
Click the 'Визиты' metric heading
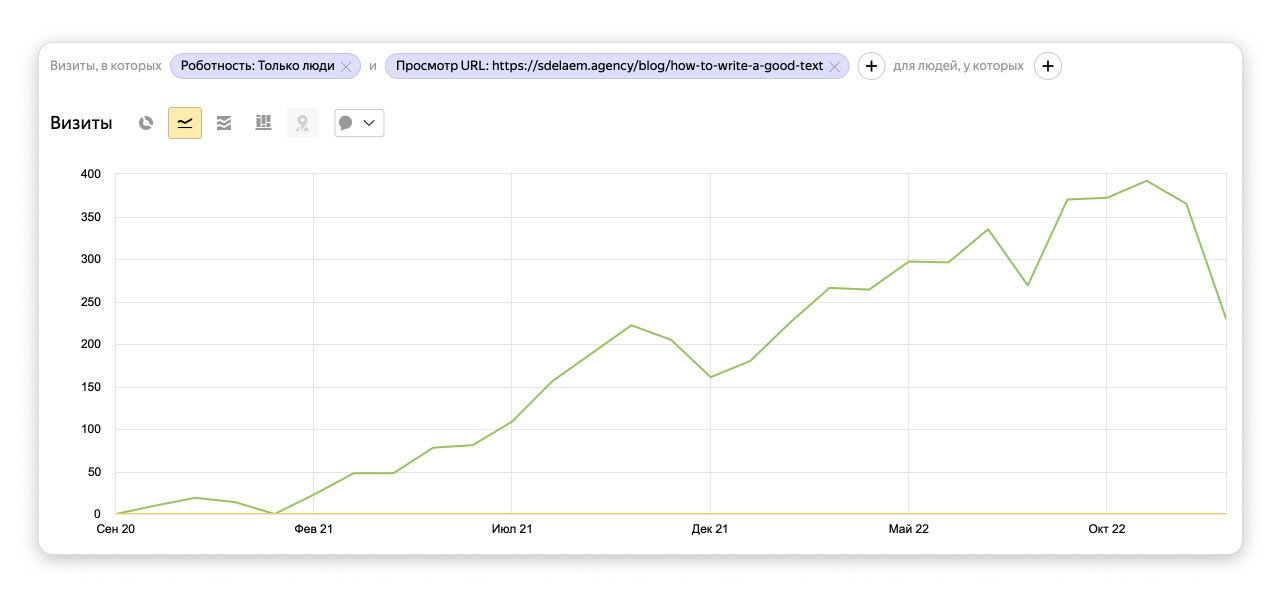pyautogui.click(x=81, y=123)
